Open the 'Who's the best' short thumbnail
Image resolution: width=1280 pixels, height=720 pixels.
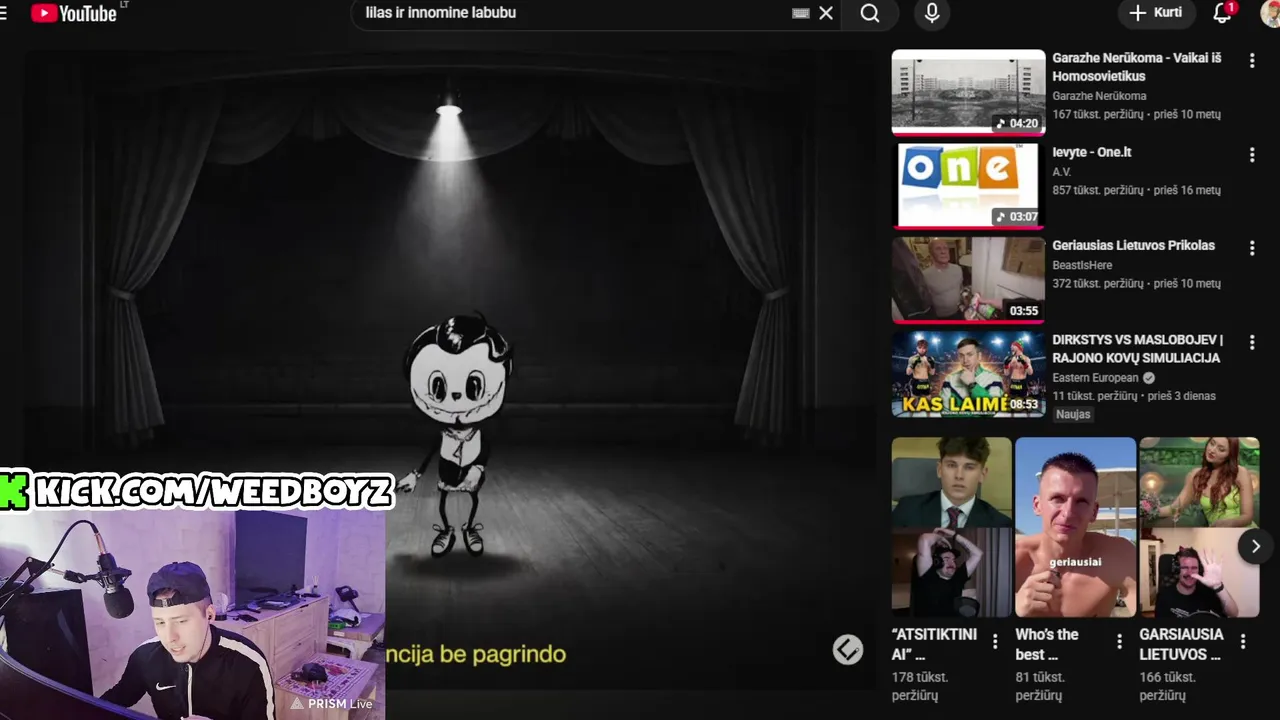coord(1075,527)
